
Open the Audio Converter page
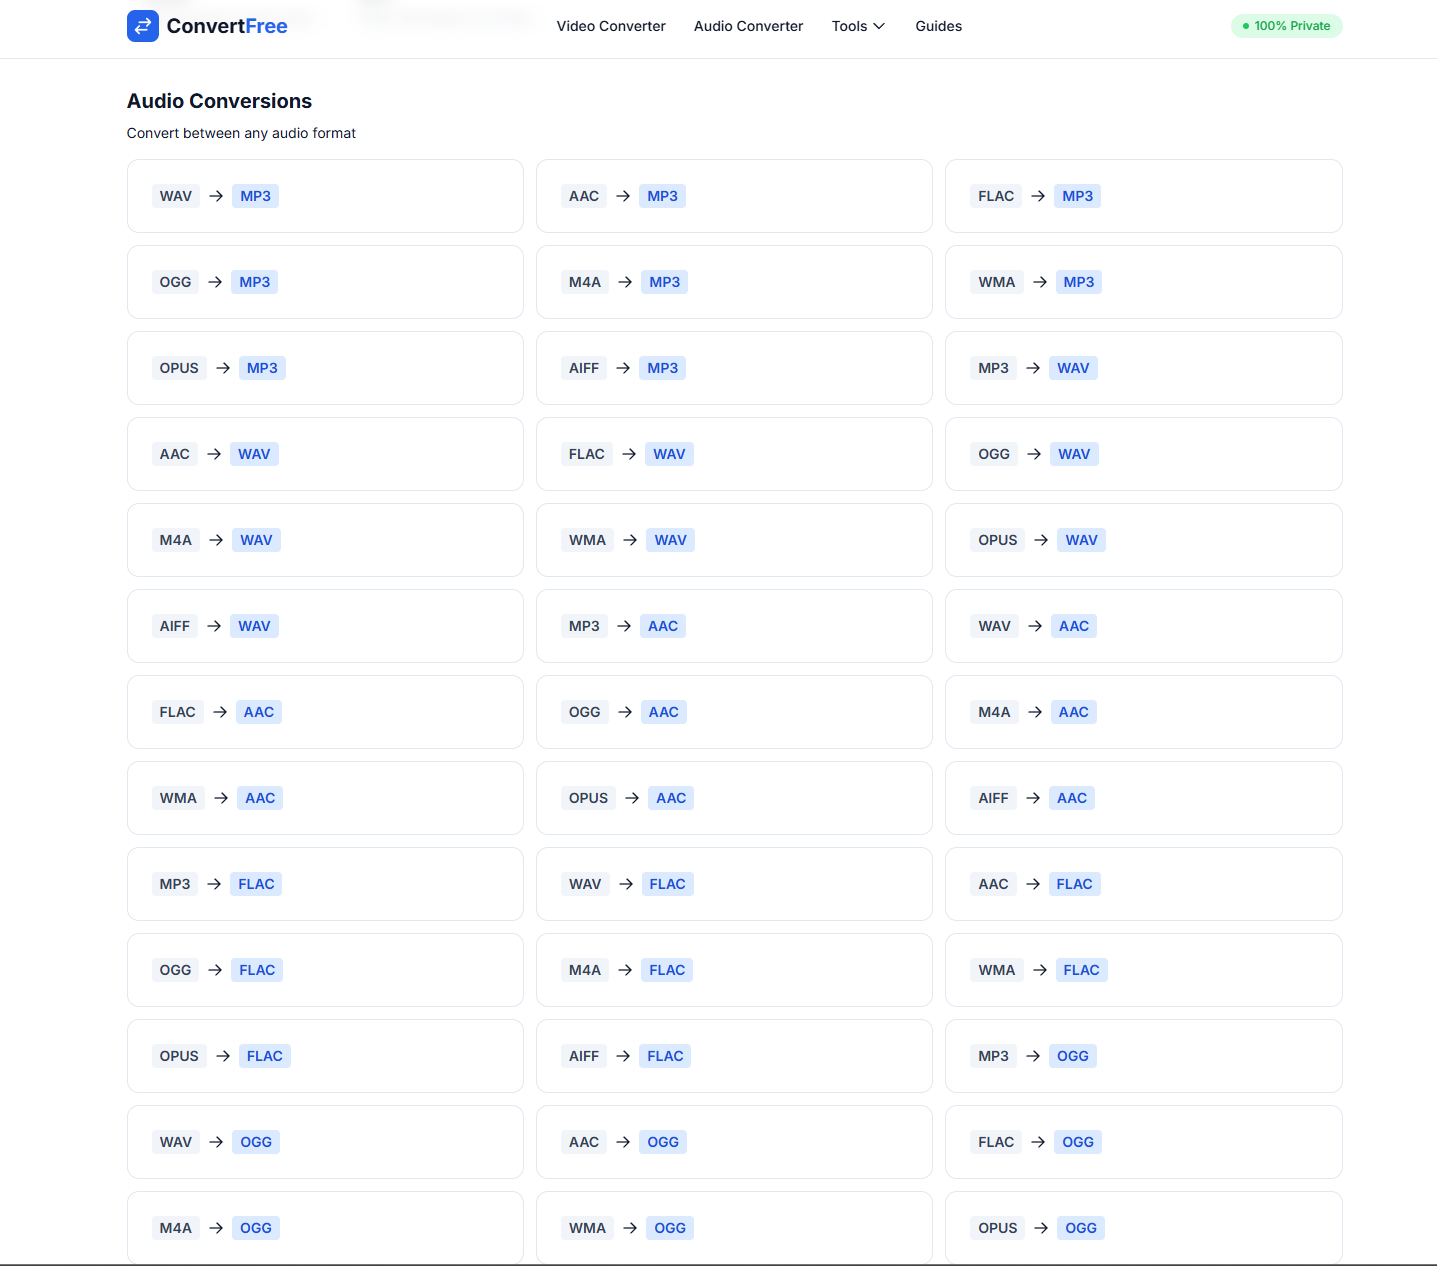[x=748, y=26]
